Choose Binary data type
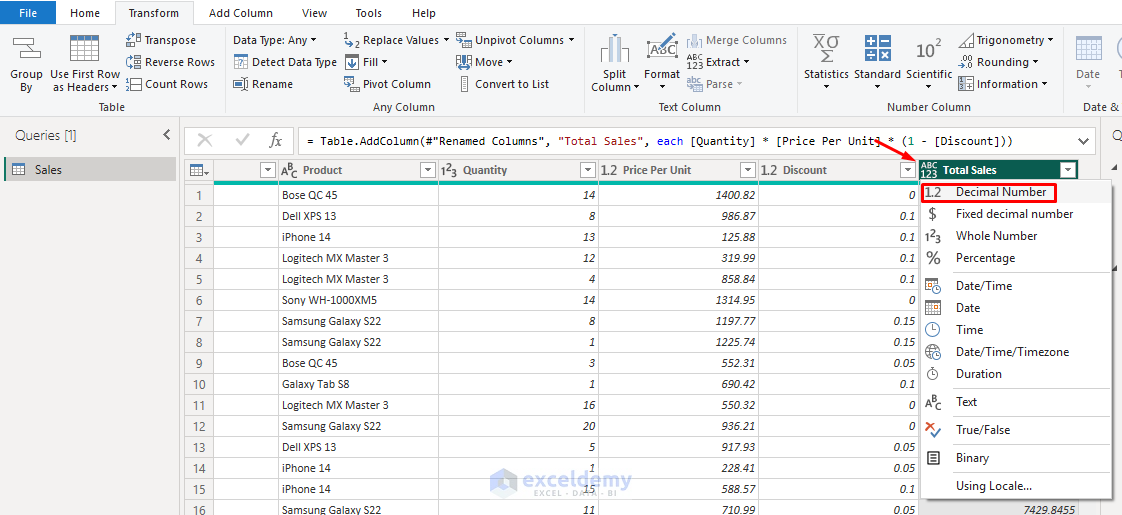Screen dimensions: 1122x515 pos(1016,458)
